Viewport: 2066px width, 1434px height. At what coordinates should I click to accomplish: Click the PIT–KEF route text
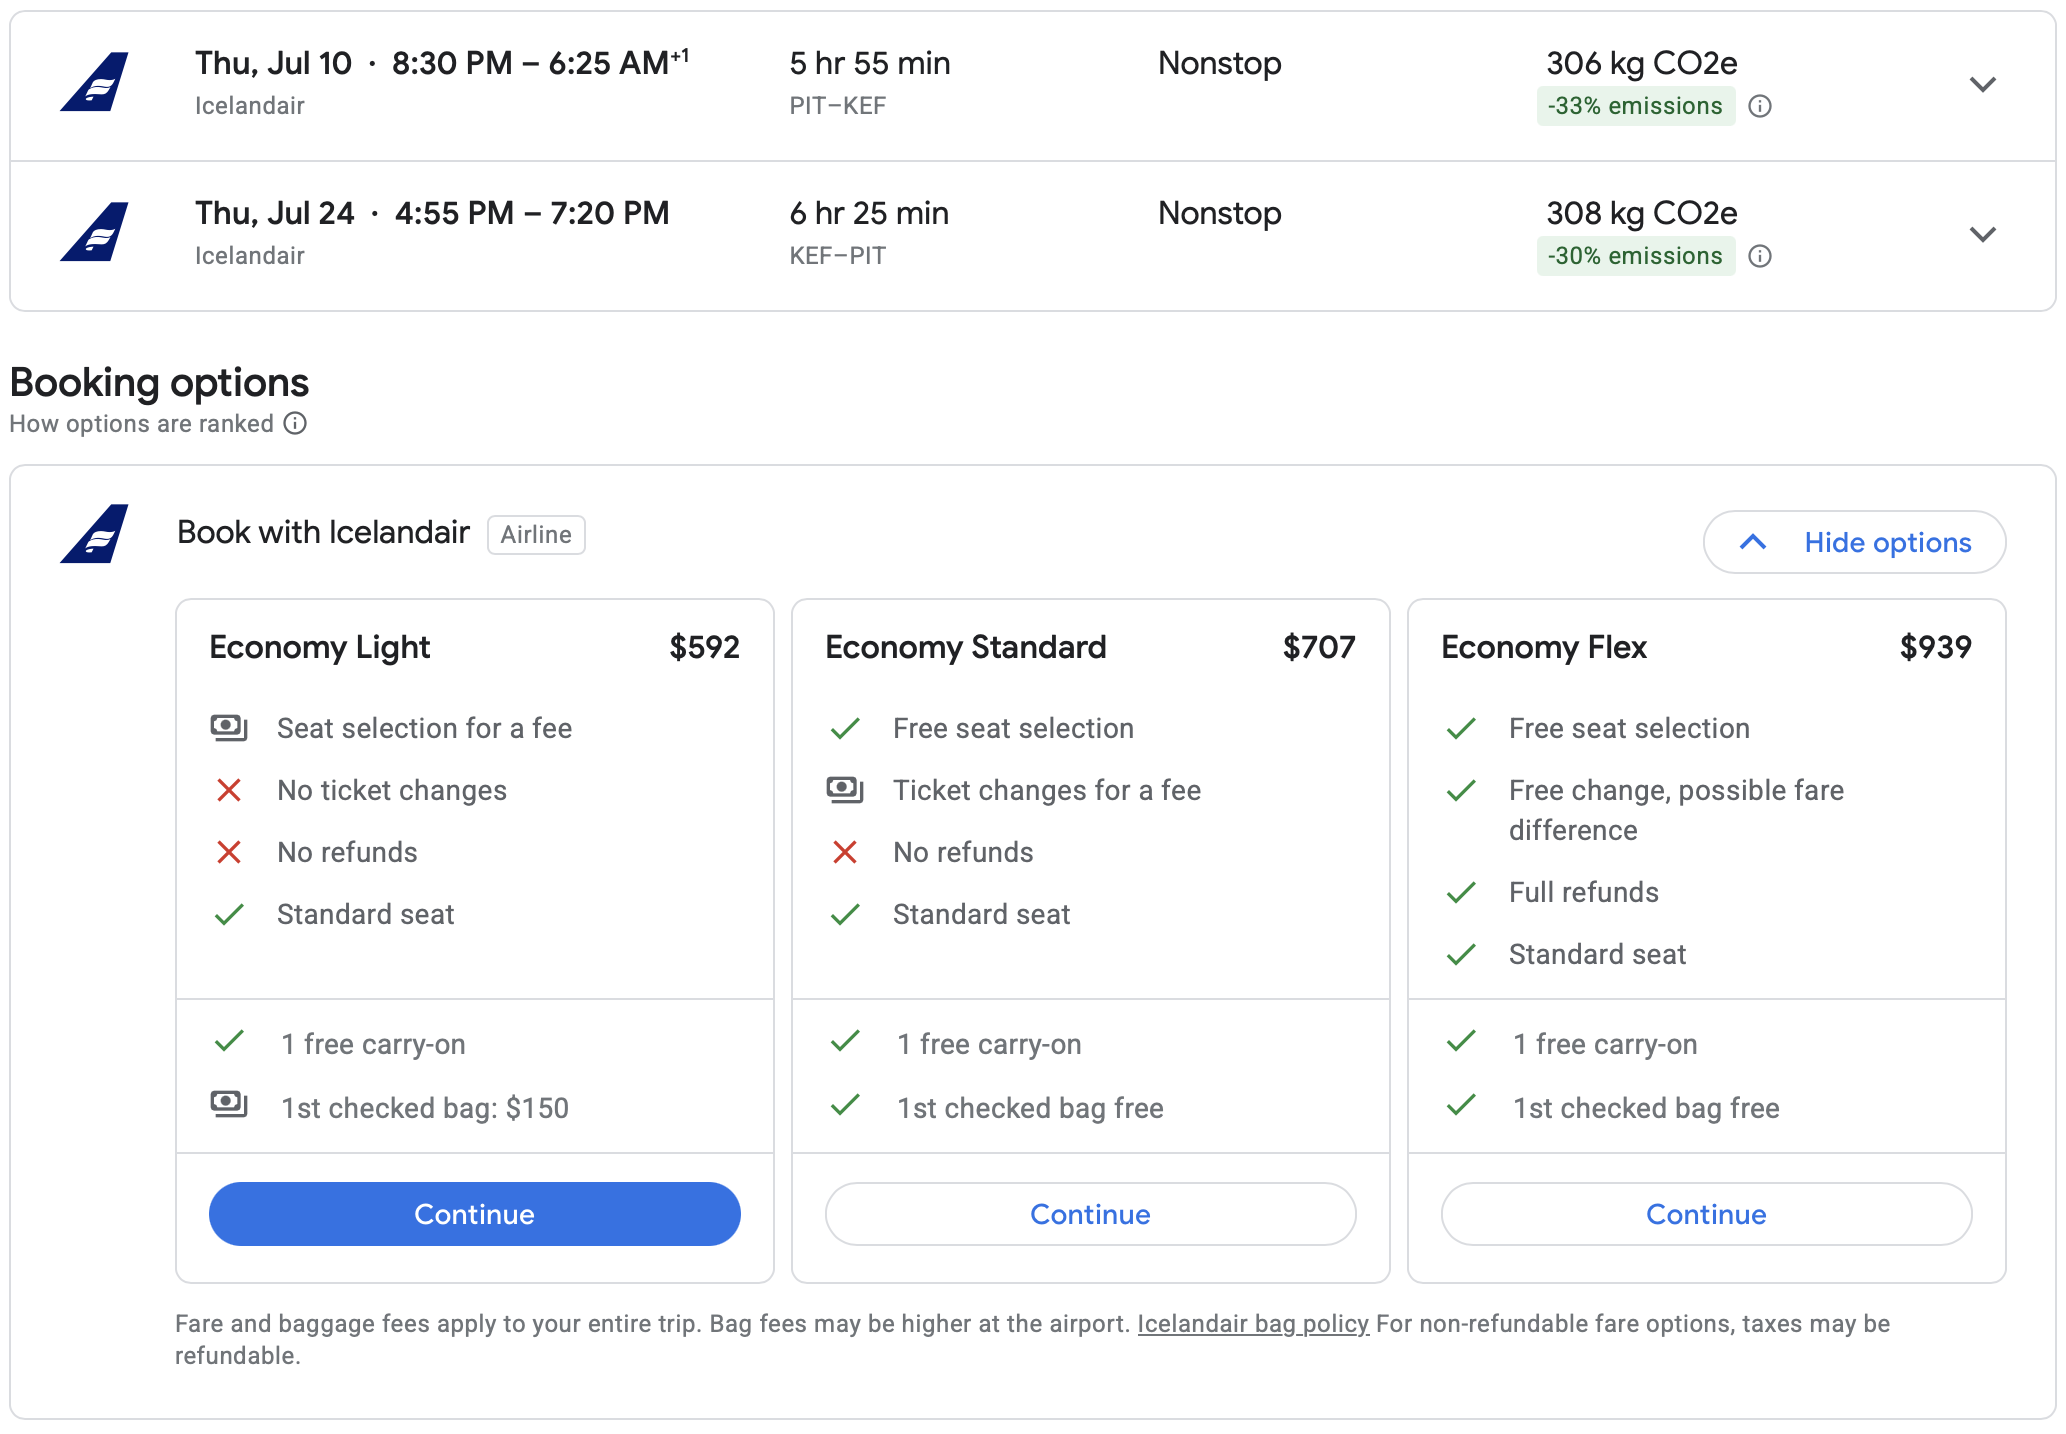[x=837, y=106]
